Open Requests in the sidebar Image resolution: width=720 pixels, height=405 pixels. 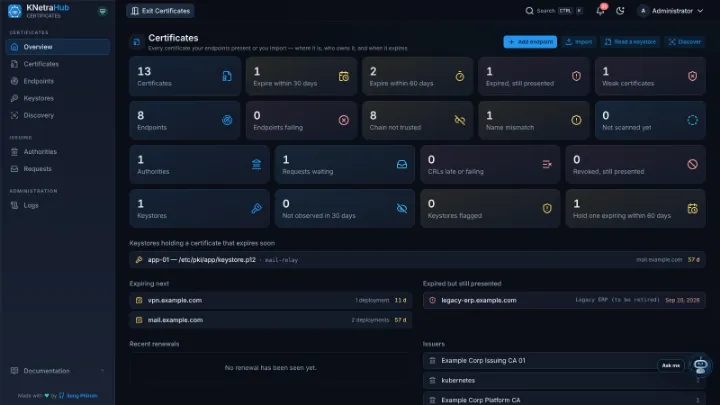pyautogui.click(x=58, y=169)
